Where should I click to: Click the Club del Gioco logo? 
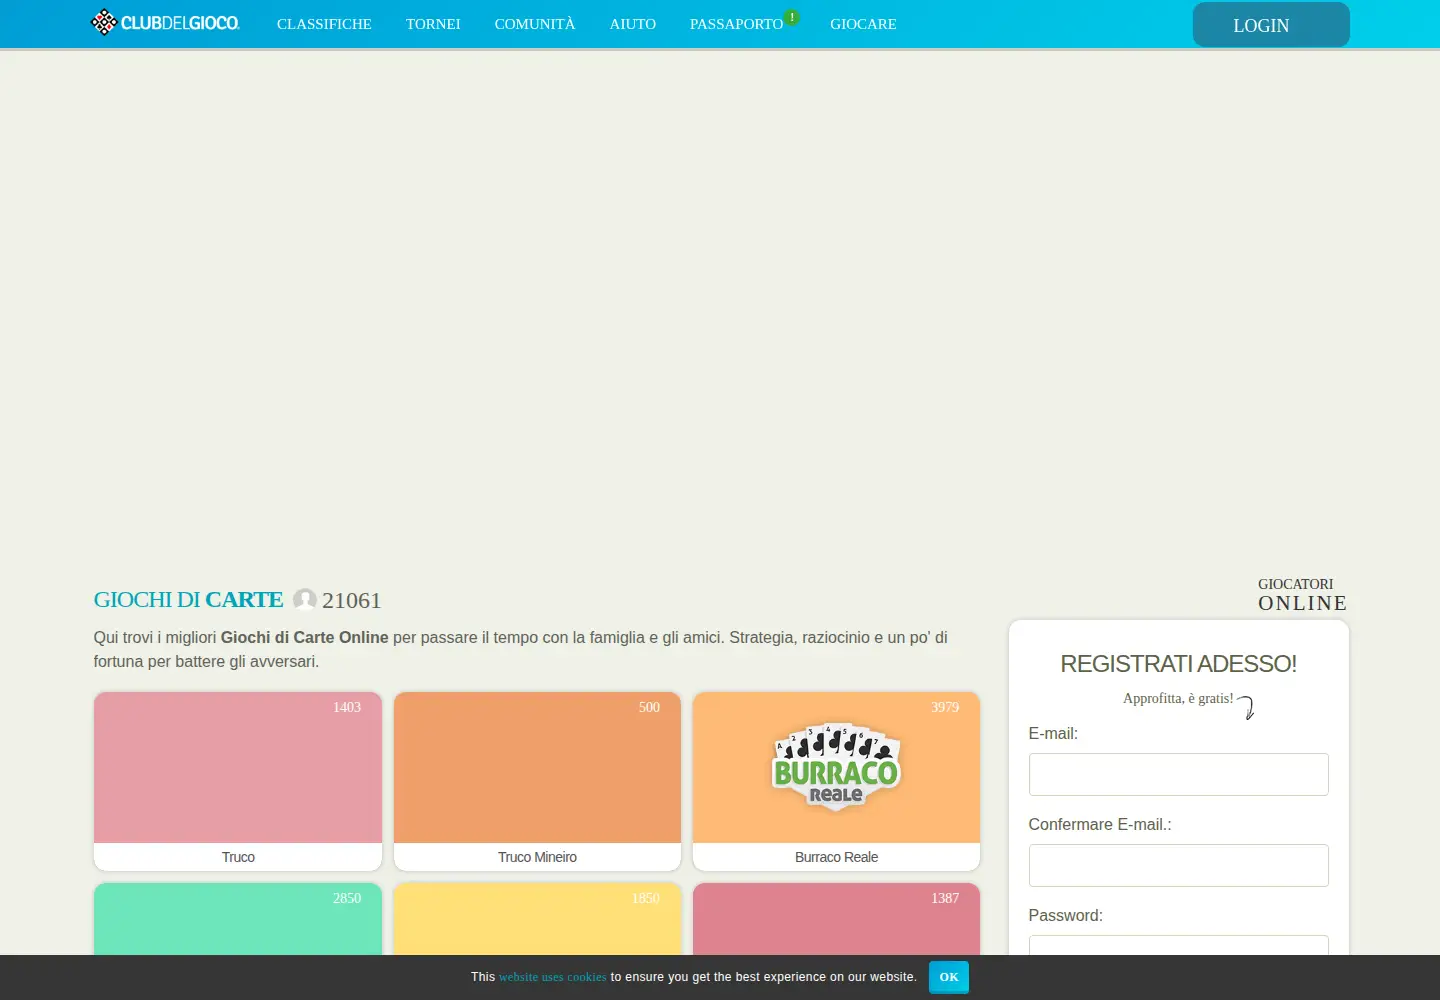(165, 23)
